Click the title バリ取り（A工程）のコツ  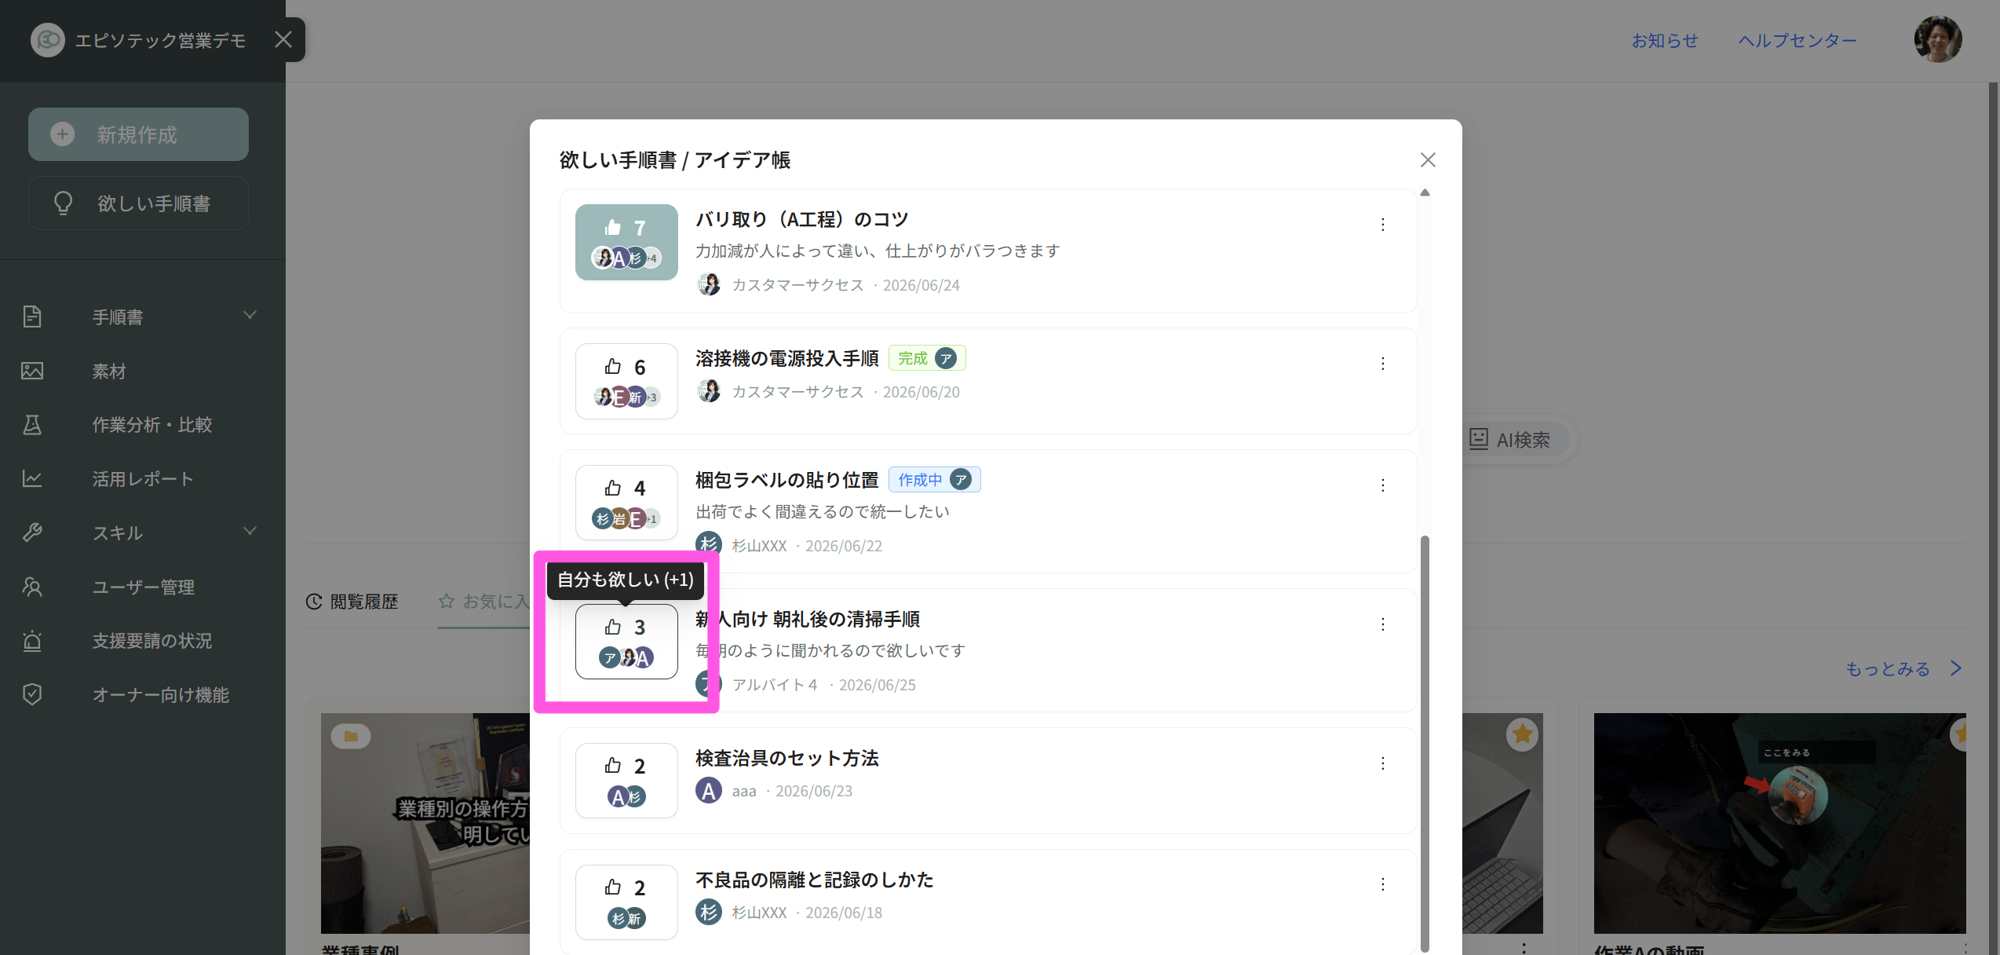click(x=802, y=219)
